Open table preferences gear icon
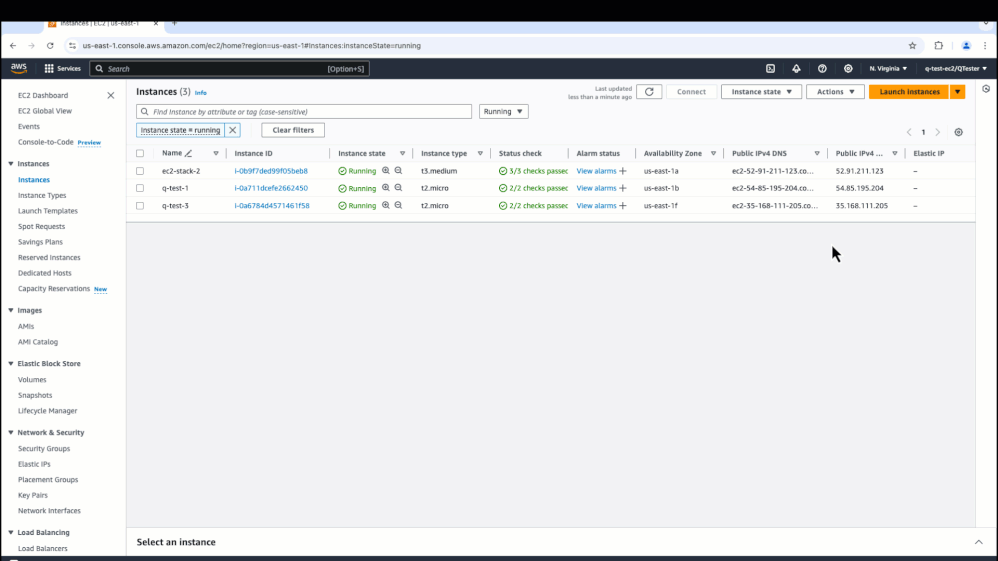The image size is (998, 561). tap(959, 132)
